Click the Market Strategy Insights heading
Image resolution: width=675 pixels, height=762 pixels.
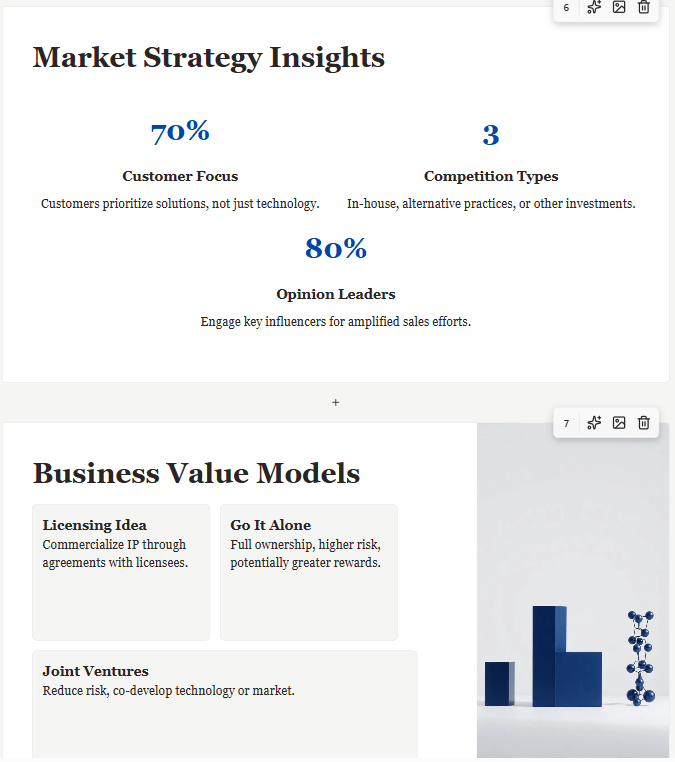pyautogui.click(x=209, y=58)
